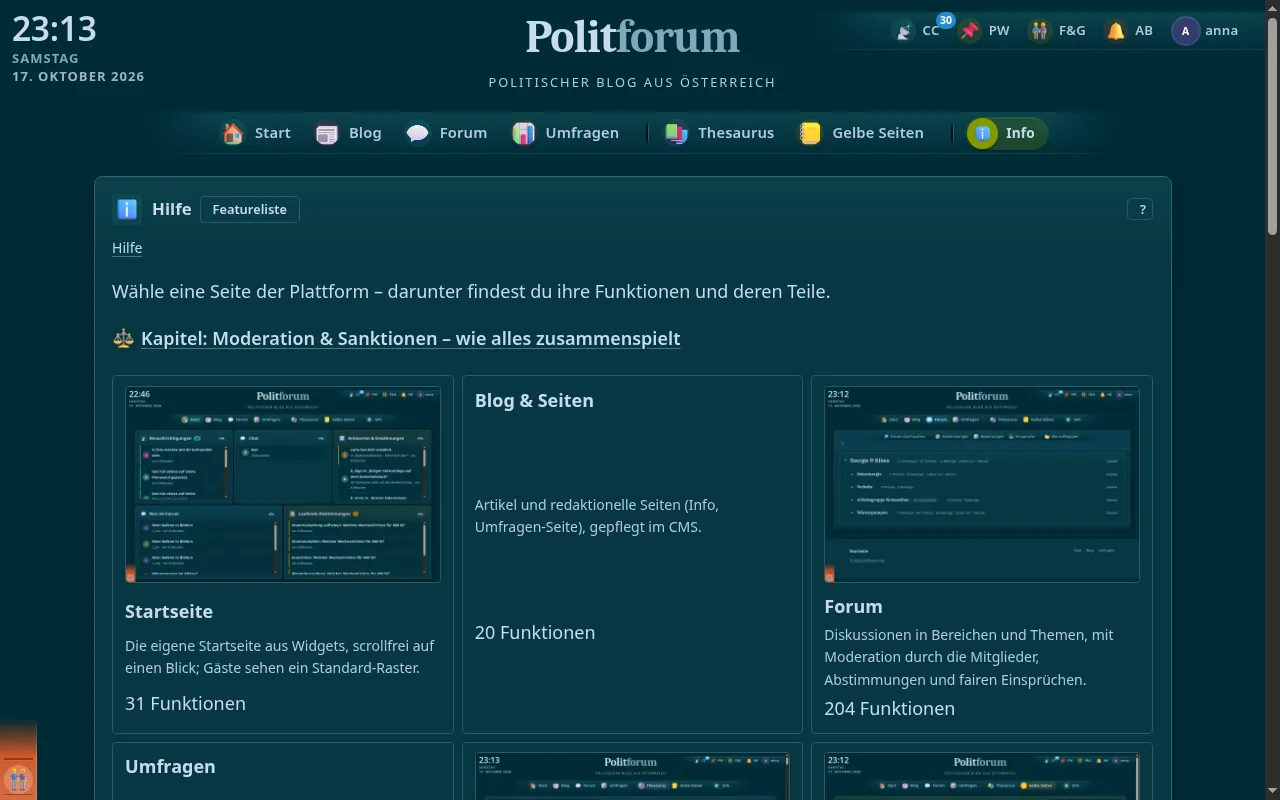Click the question mark help button
The width and height of the screenshot is (1280, 800).
1140,209
